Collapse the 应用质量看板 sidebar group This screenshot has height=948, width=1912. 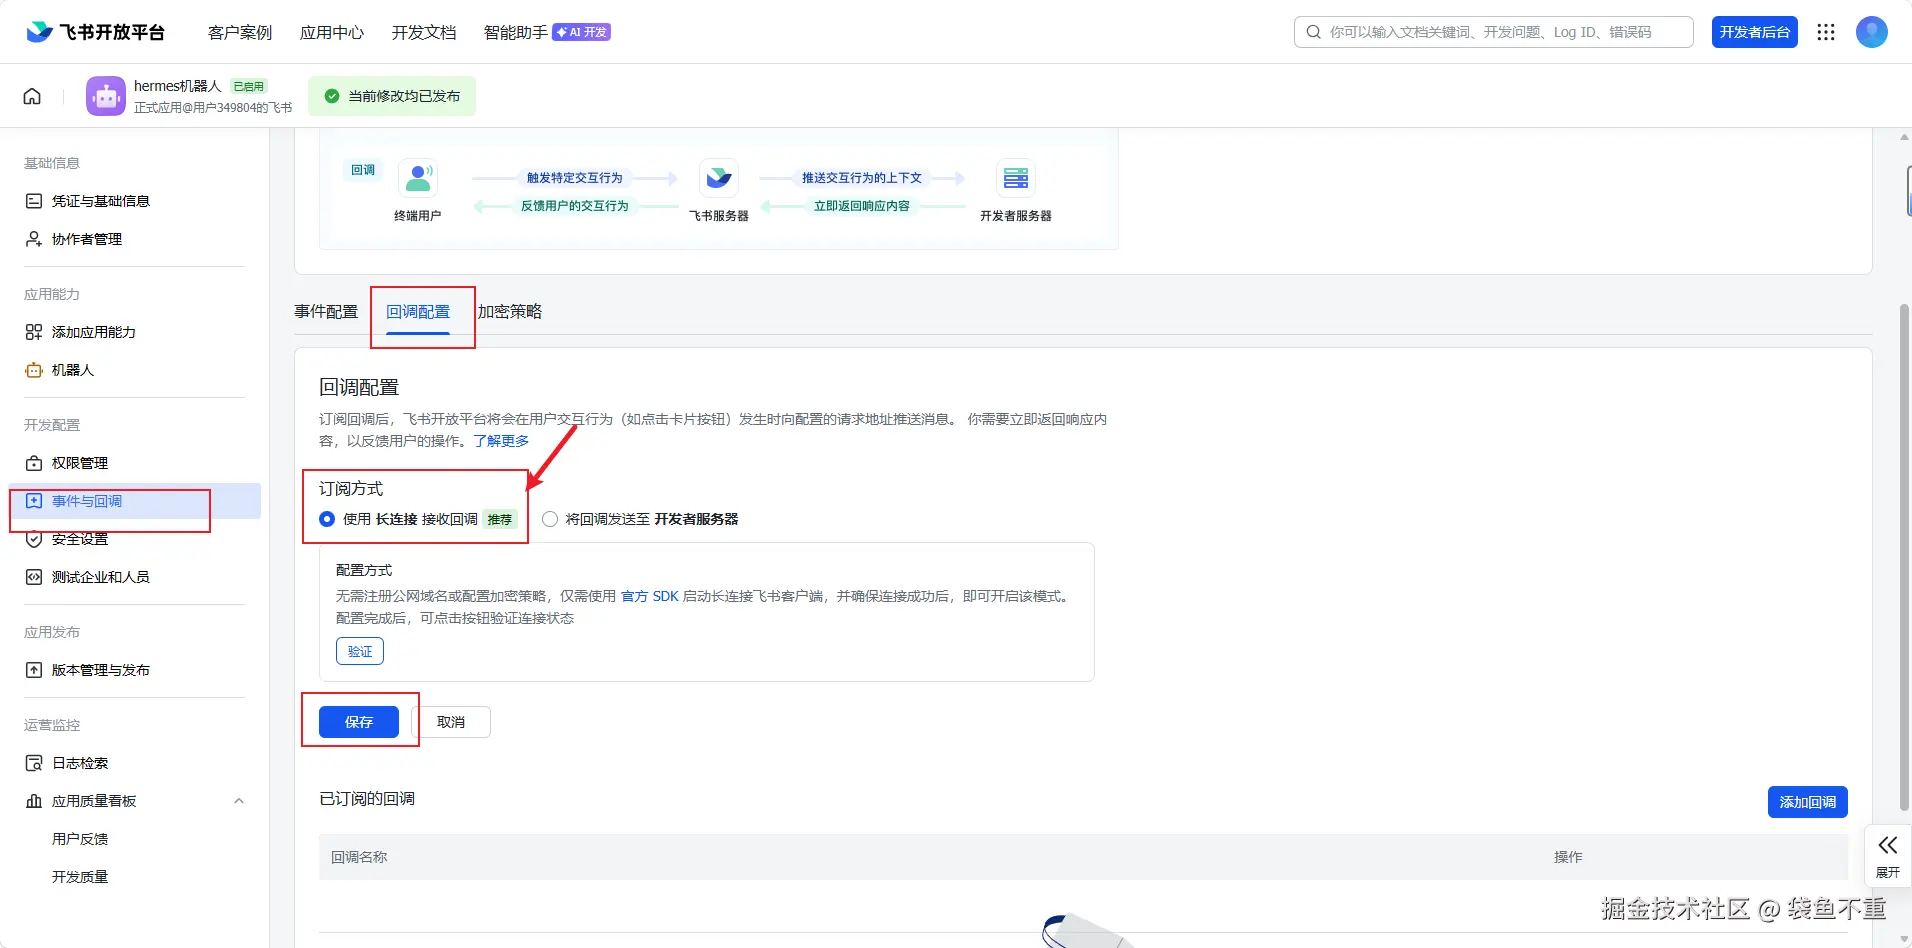[239, 801]
